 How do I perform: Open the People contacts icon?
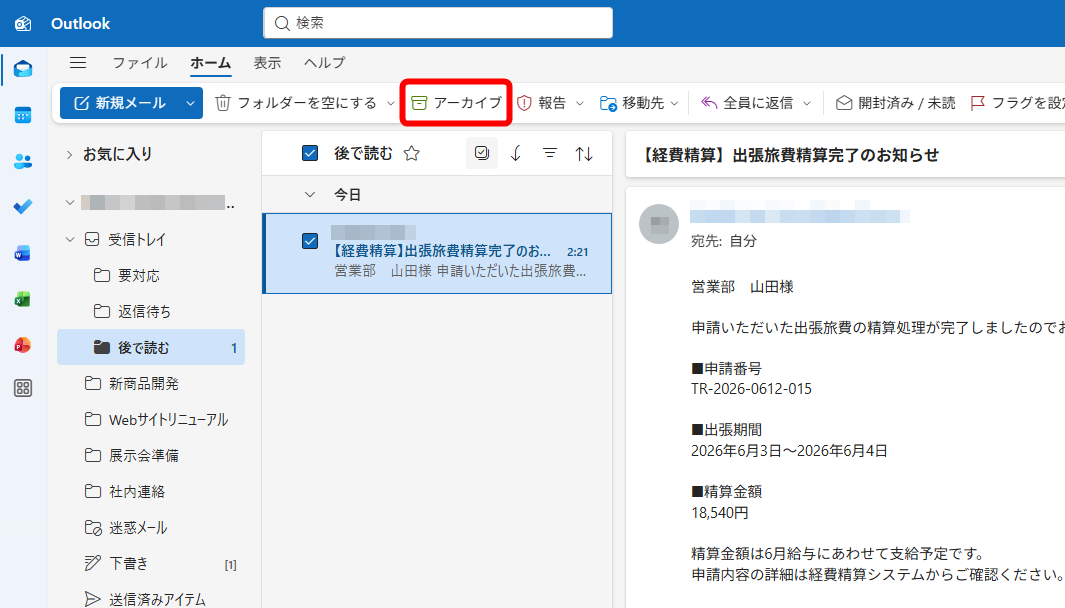click(x=23, y=161)
